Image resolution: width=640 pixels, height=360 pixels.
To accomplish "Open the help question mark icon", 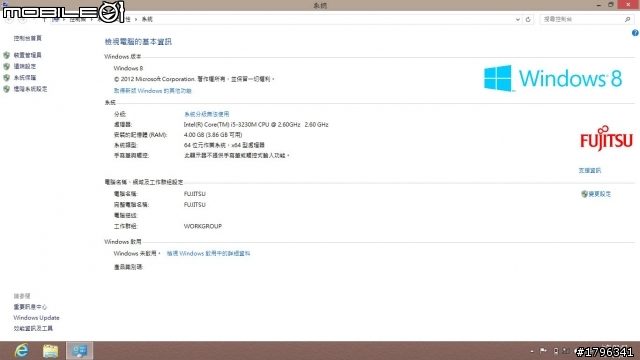I will tap(635, 33).
